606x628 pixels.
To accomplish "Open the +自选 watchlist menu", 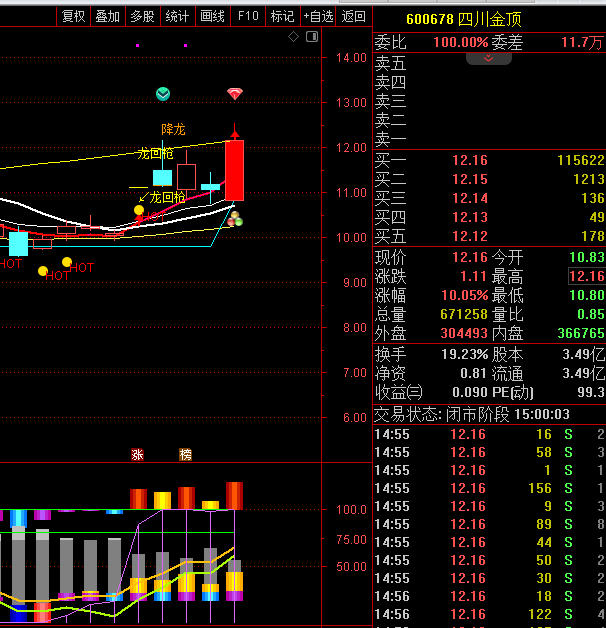I will point(318,16).
